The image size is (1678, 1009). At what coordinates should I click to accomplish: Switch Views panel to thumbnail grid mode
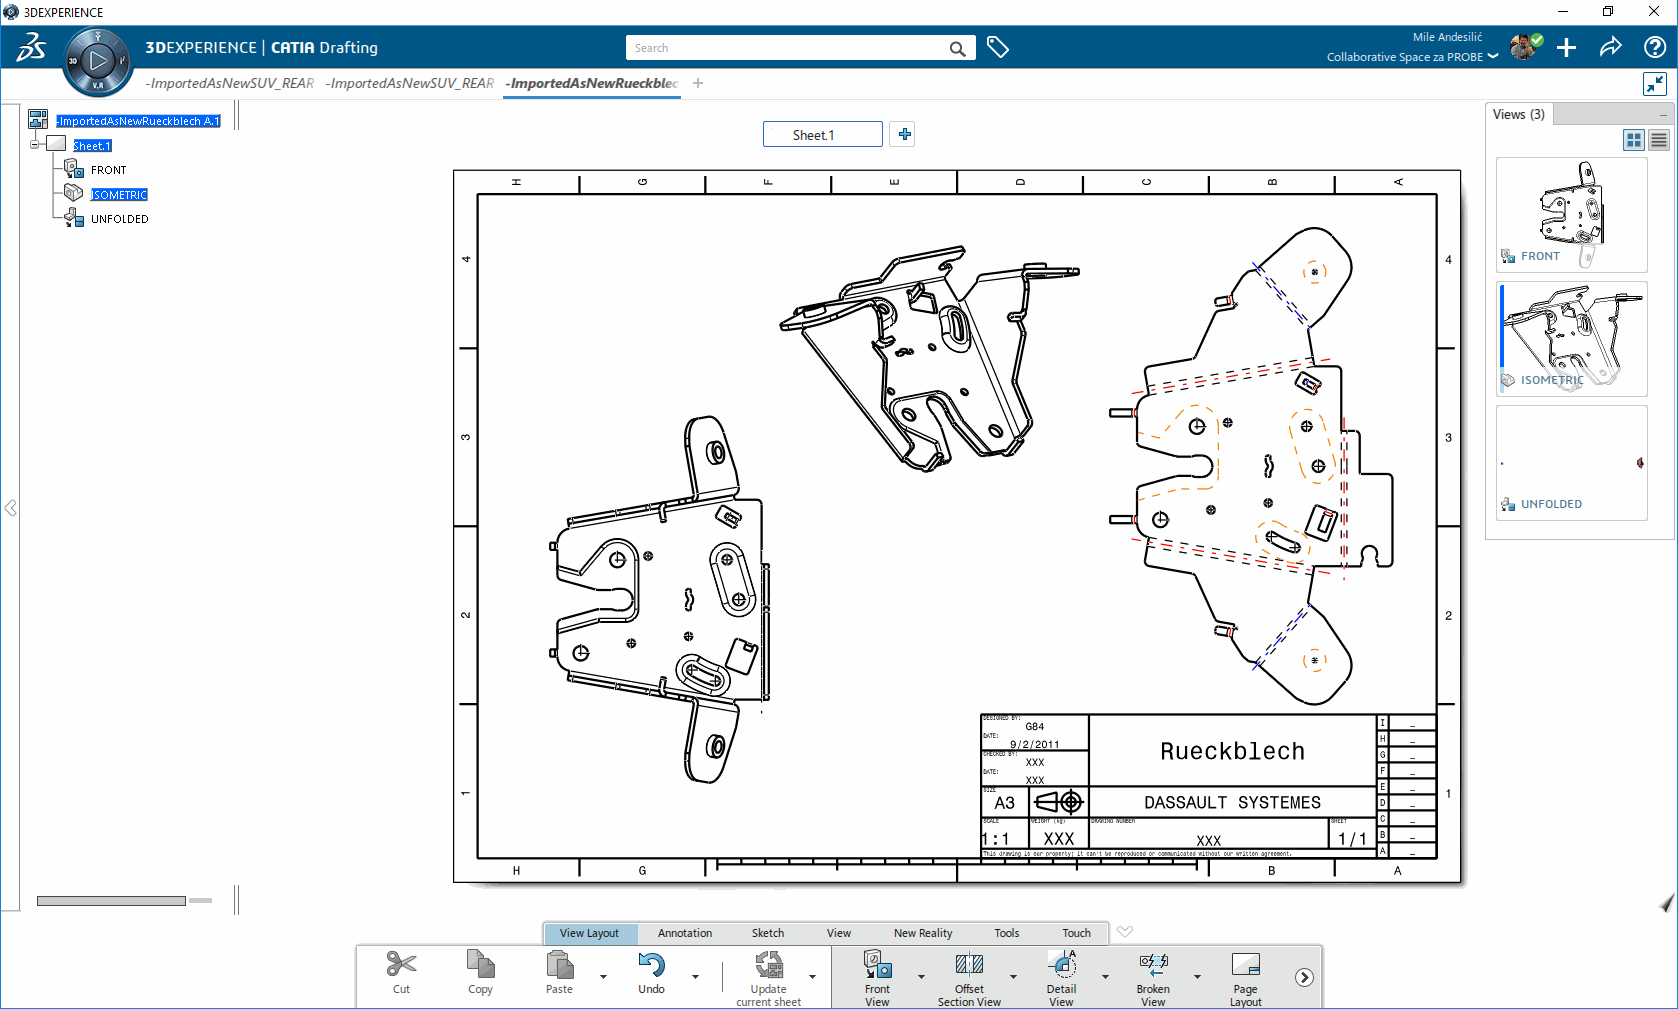coord(1634,140)
